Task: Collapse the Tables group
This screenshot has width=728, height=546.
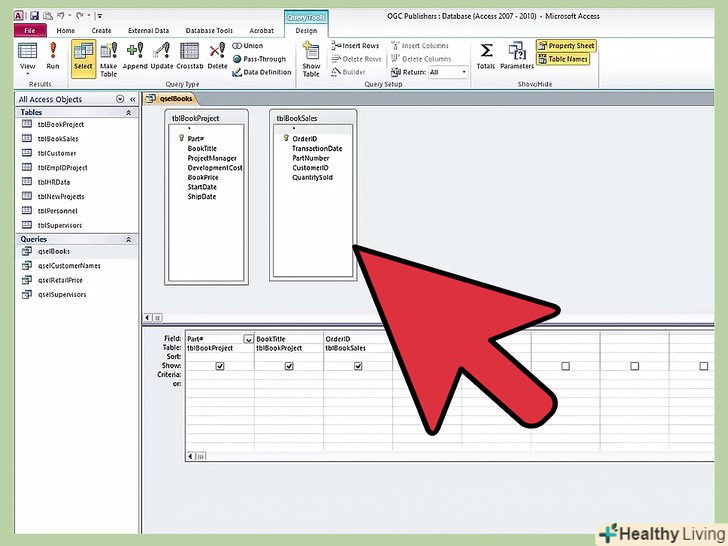Action: click(129, 112)
